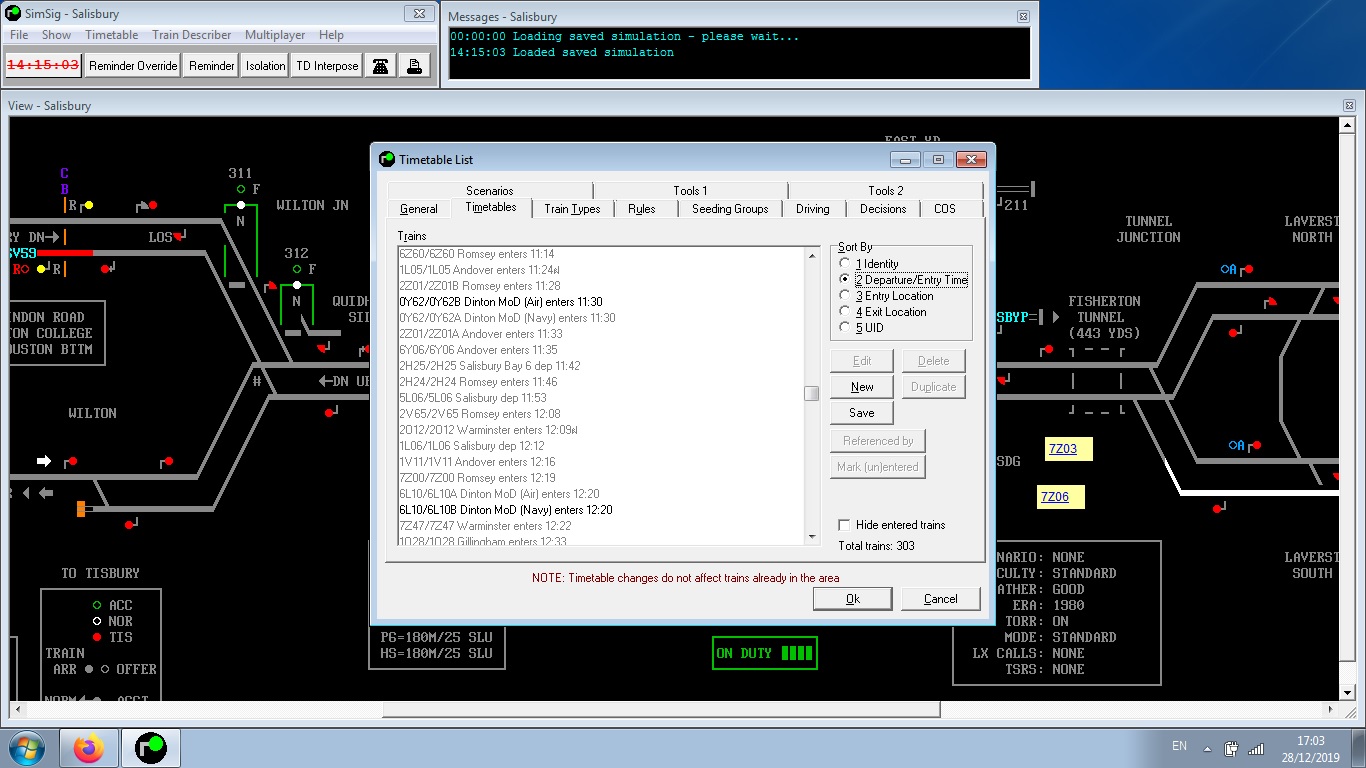The image size is (1366, 768).
Task: Click the train berth label 7Z03
Action: (1069, 449)
